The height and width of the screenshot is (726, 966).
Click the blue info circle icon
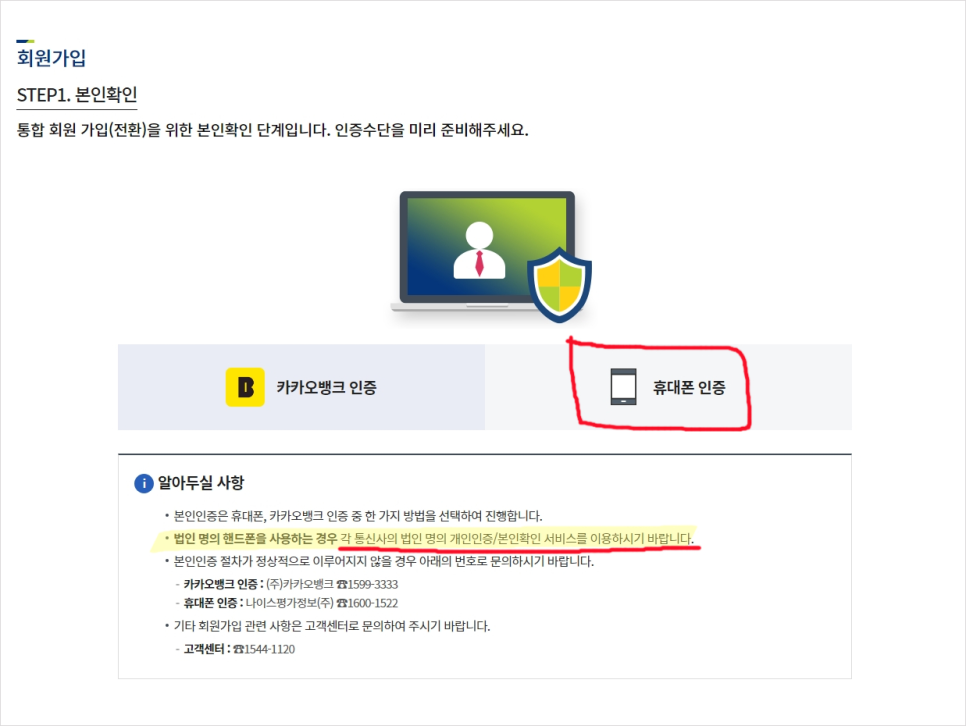tap(144, 483)
